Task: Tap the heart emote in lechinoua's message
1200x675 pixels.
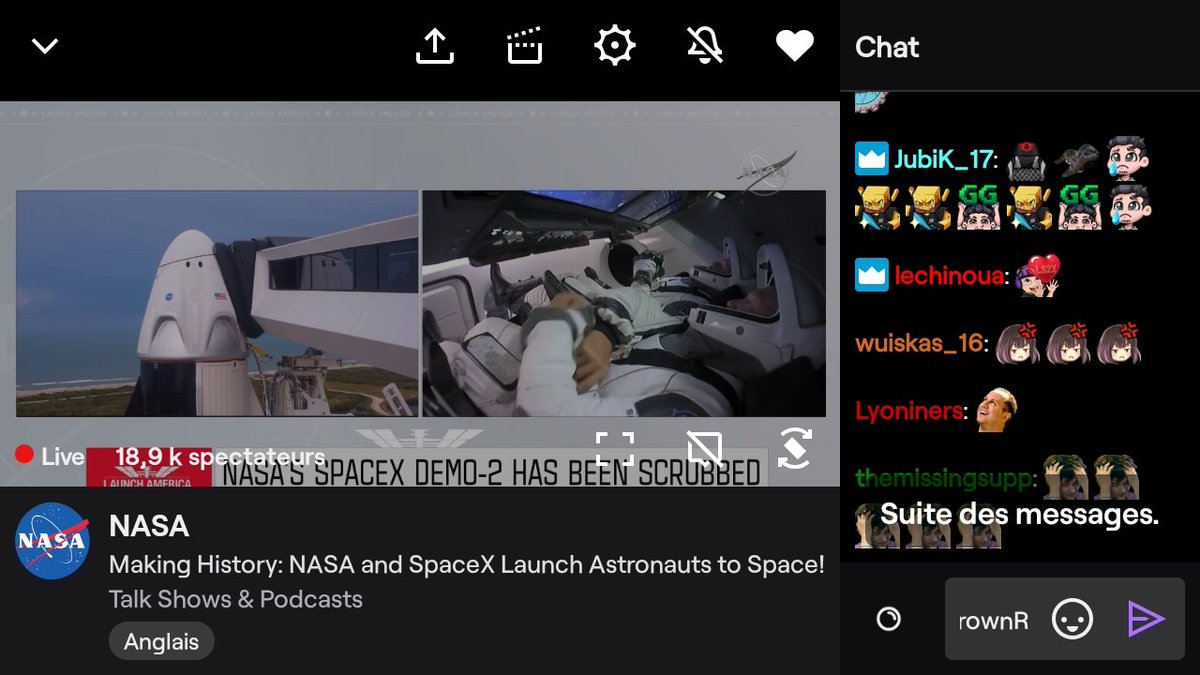Action: point(1038,275)
